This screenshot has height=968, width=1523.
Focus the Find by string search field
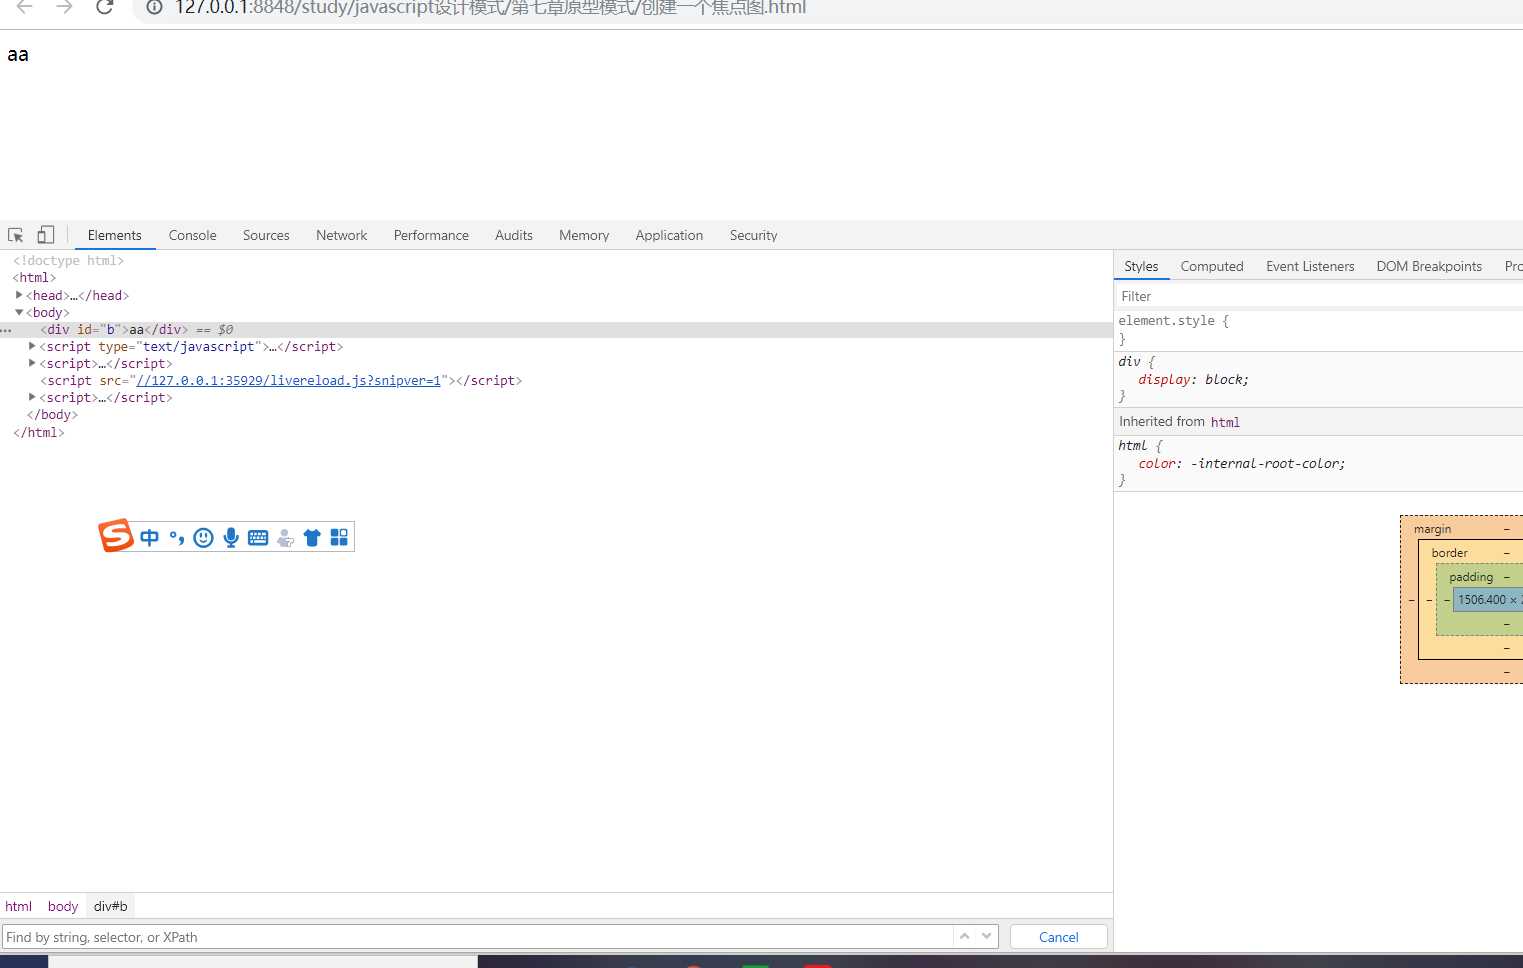click(478, 937)
